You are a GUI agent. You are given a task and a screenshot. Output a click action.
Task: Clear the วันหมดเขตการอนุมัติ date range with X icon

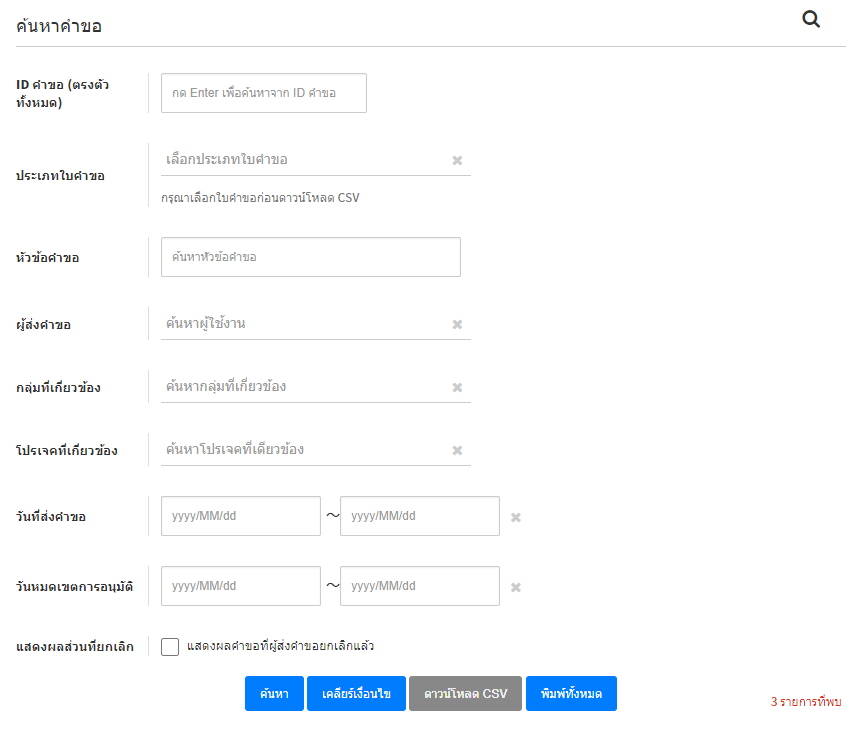516,587
